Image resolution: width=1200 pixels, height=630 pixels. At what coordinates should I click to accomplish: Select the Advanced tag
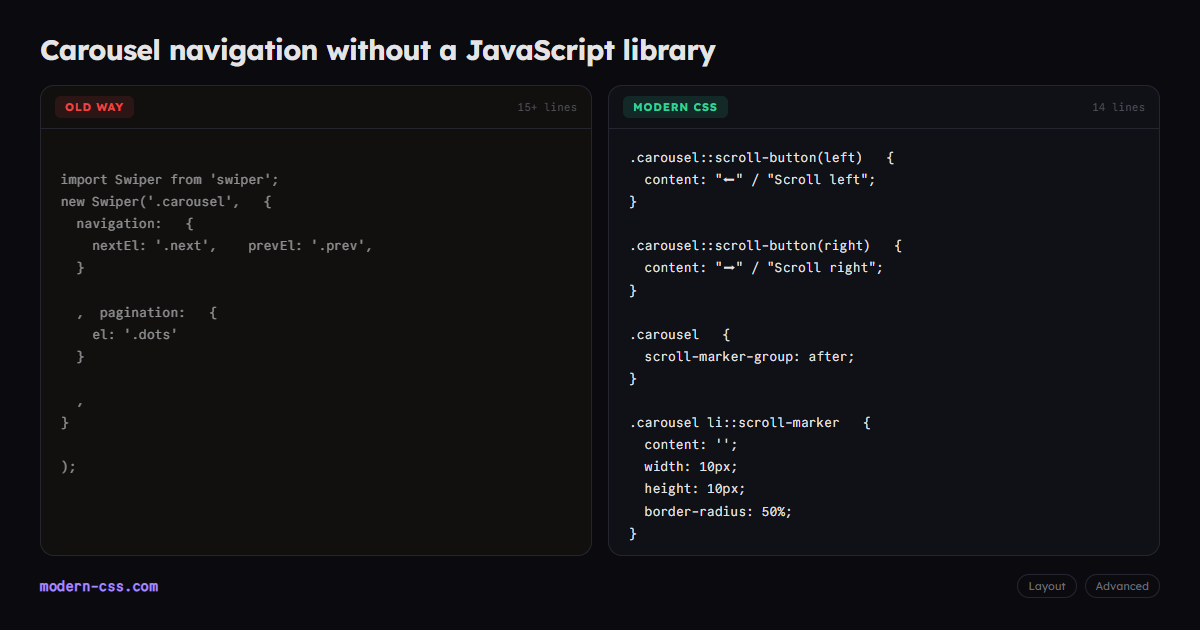coord(1122,586)
